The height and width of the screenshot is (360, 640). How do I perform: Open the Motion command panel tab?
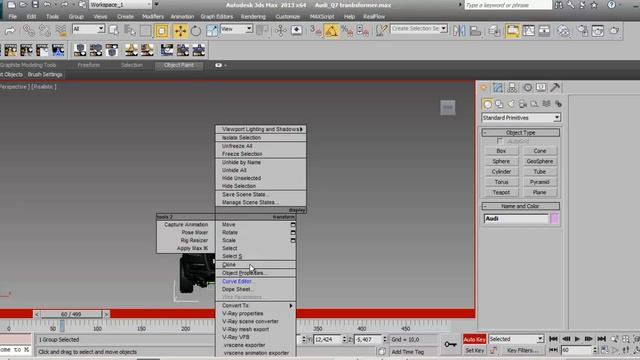click(527, 87)
